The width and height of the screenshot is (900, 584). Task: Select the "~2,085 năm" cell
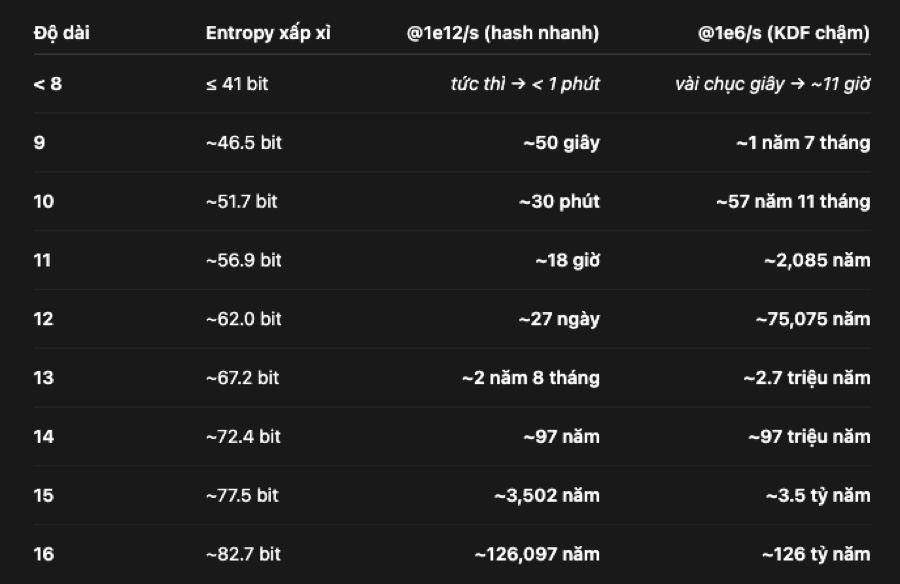click(817, 261)
